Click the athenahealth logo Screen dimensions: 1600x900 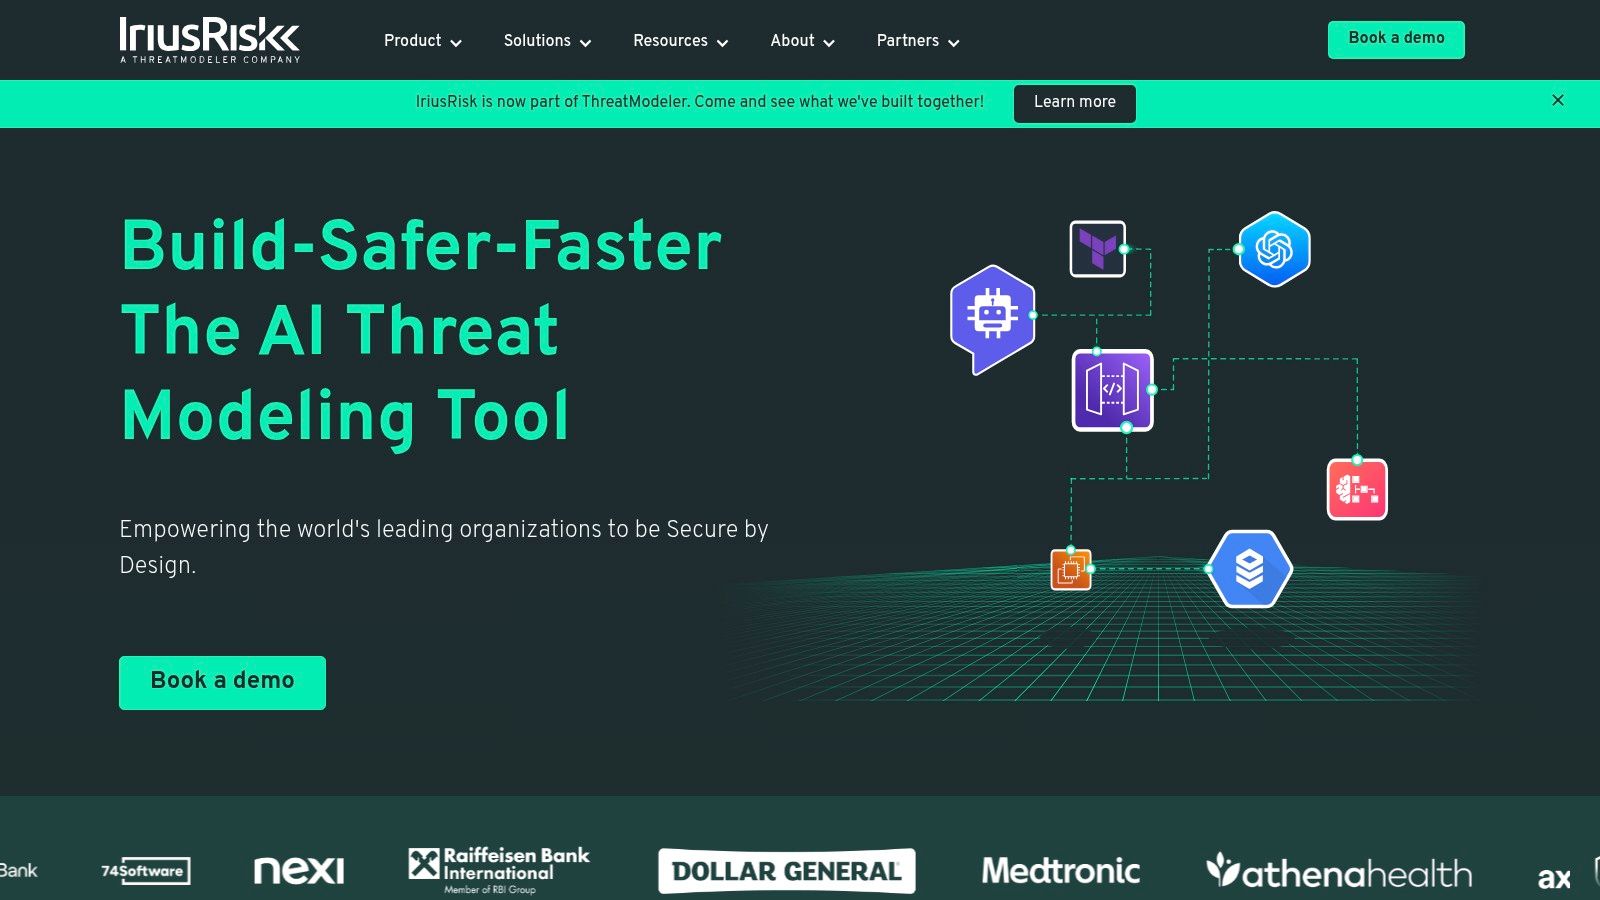(x=1340, y=871)
